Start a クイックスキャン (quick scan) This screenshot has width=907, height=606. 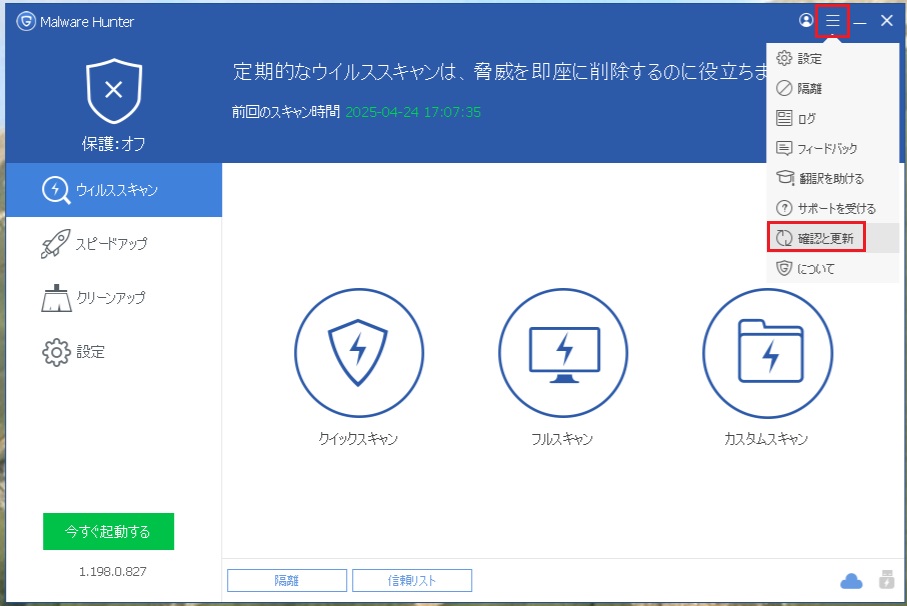(x=359, y=353)
